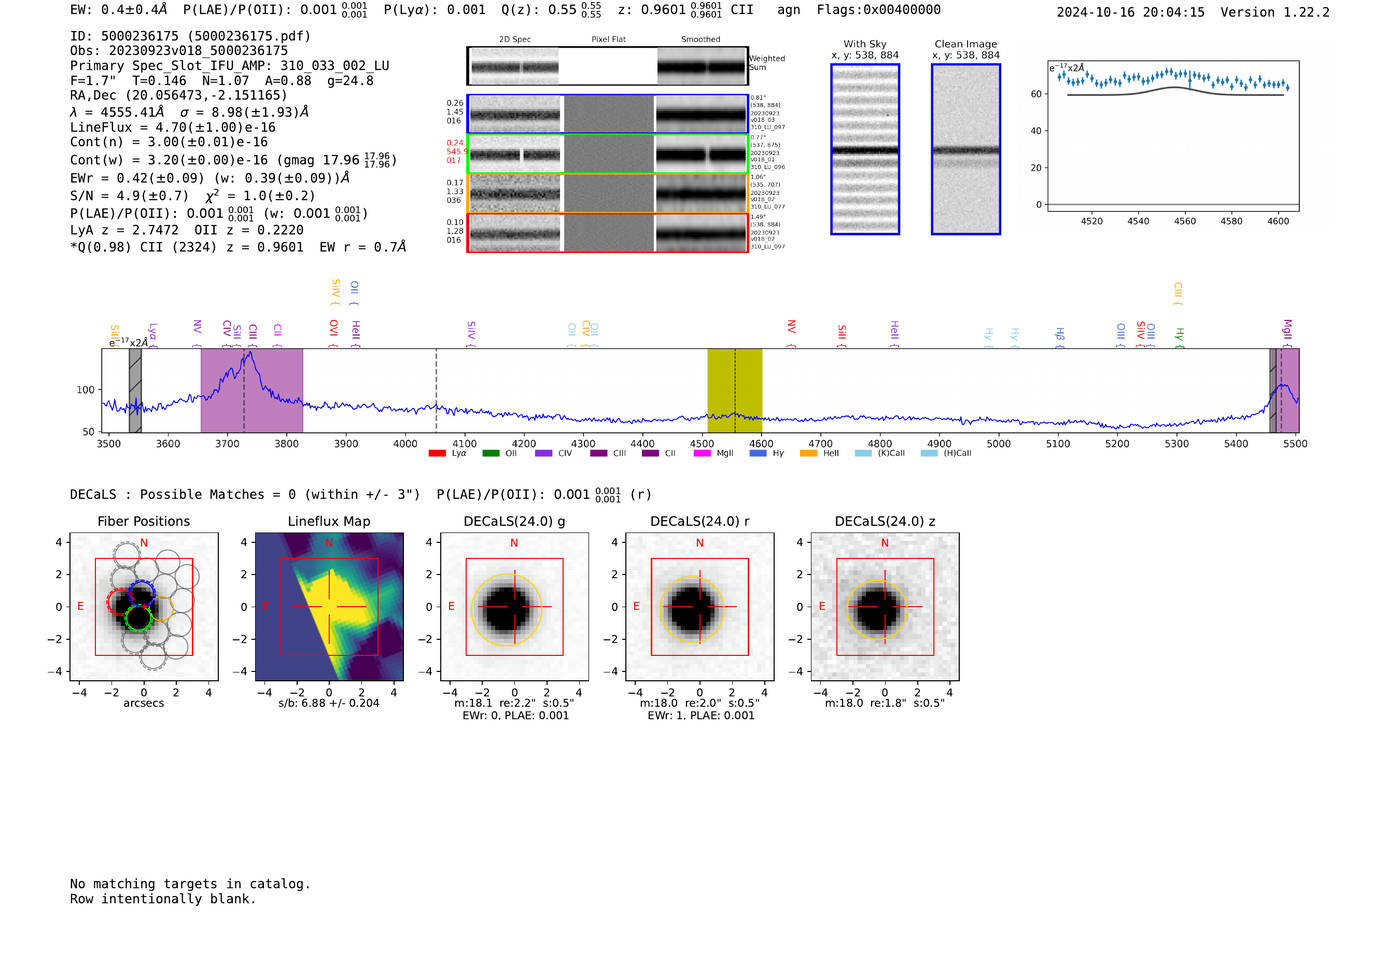
Task: Click the (H)CaII legend swatch
Action: pyautogui.click(x=929, y=453)
